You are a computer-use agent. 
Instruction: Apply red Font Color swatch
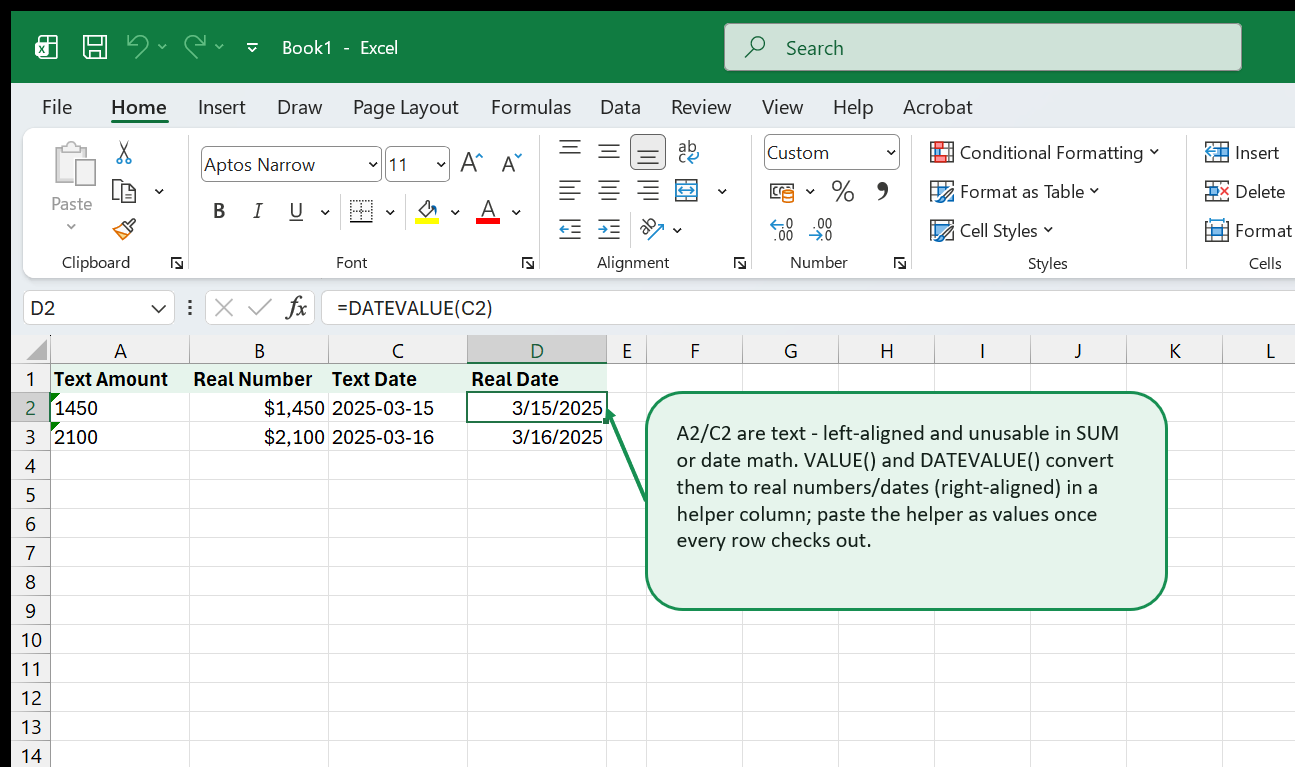coord(488,212)
